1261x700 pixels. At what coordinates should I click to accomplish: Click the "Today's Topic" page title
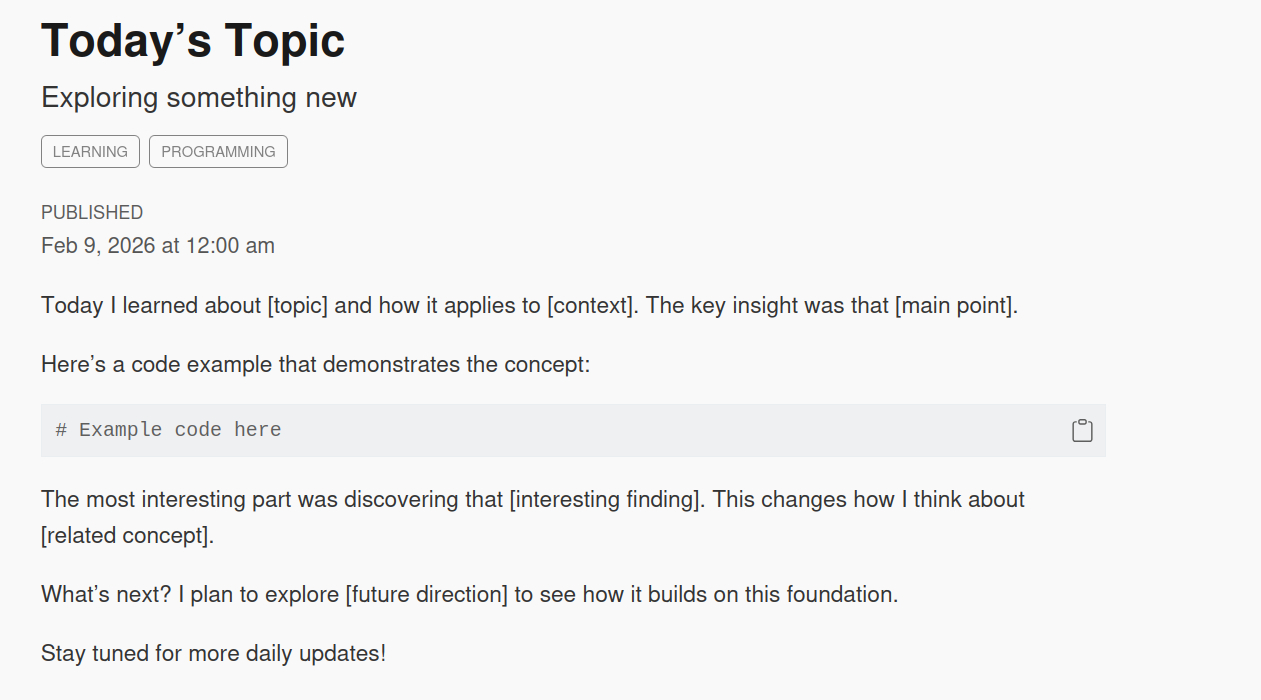pyautogui.click(x=193, y=41)
